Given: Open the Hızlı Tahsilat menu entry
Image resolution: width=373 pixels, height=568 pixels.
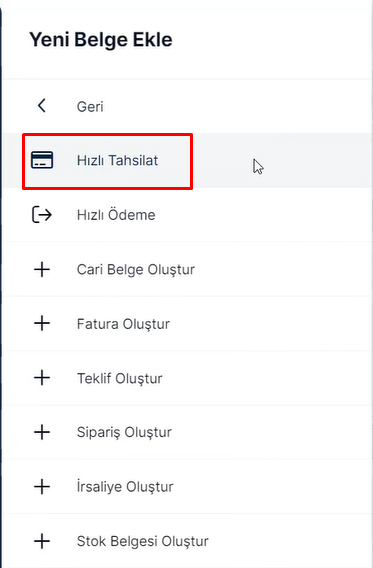Looking at the screenshot, I should tap(117, 160).
